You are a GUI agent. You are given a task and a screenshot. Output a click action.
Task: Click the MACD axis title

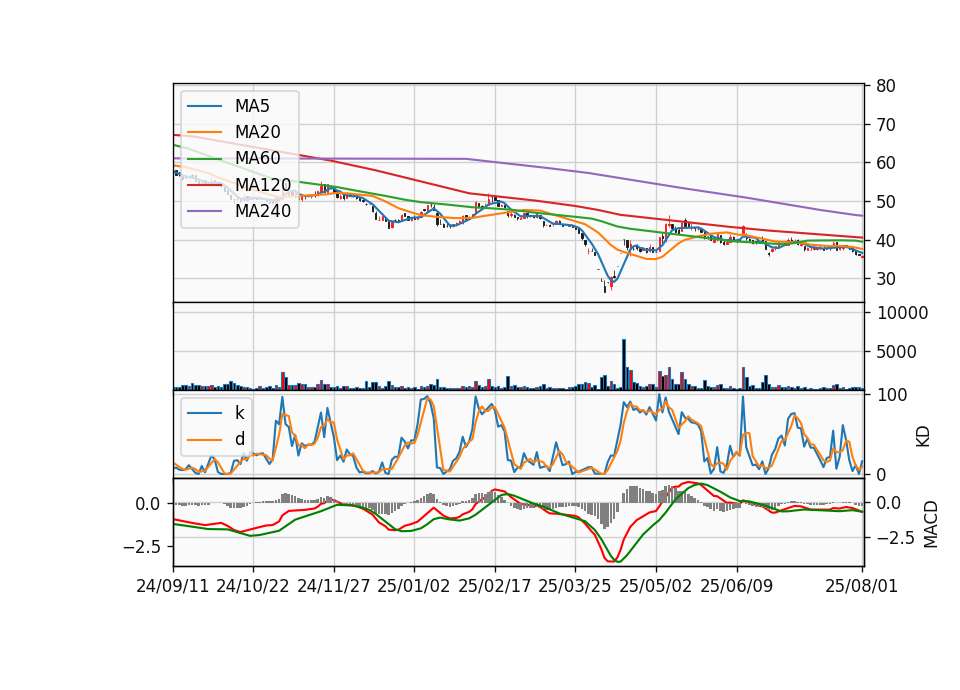coord(931,524)
